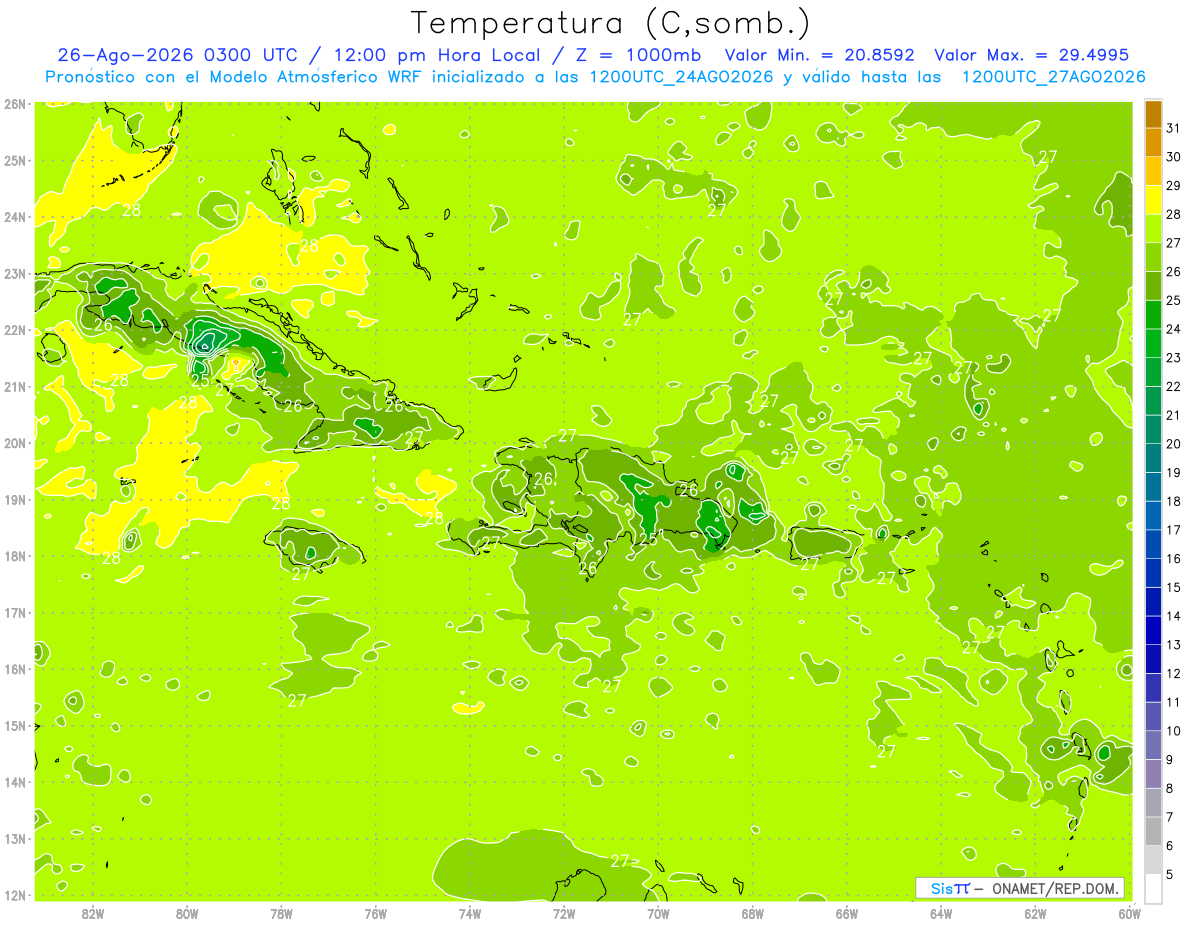1200x927 pixels.
Task: Click the orange 30–31 legend swatch
Action: point(1153,143)
